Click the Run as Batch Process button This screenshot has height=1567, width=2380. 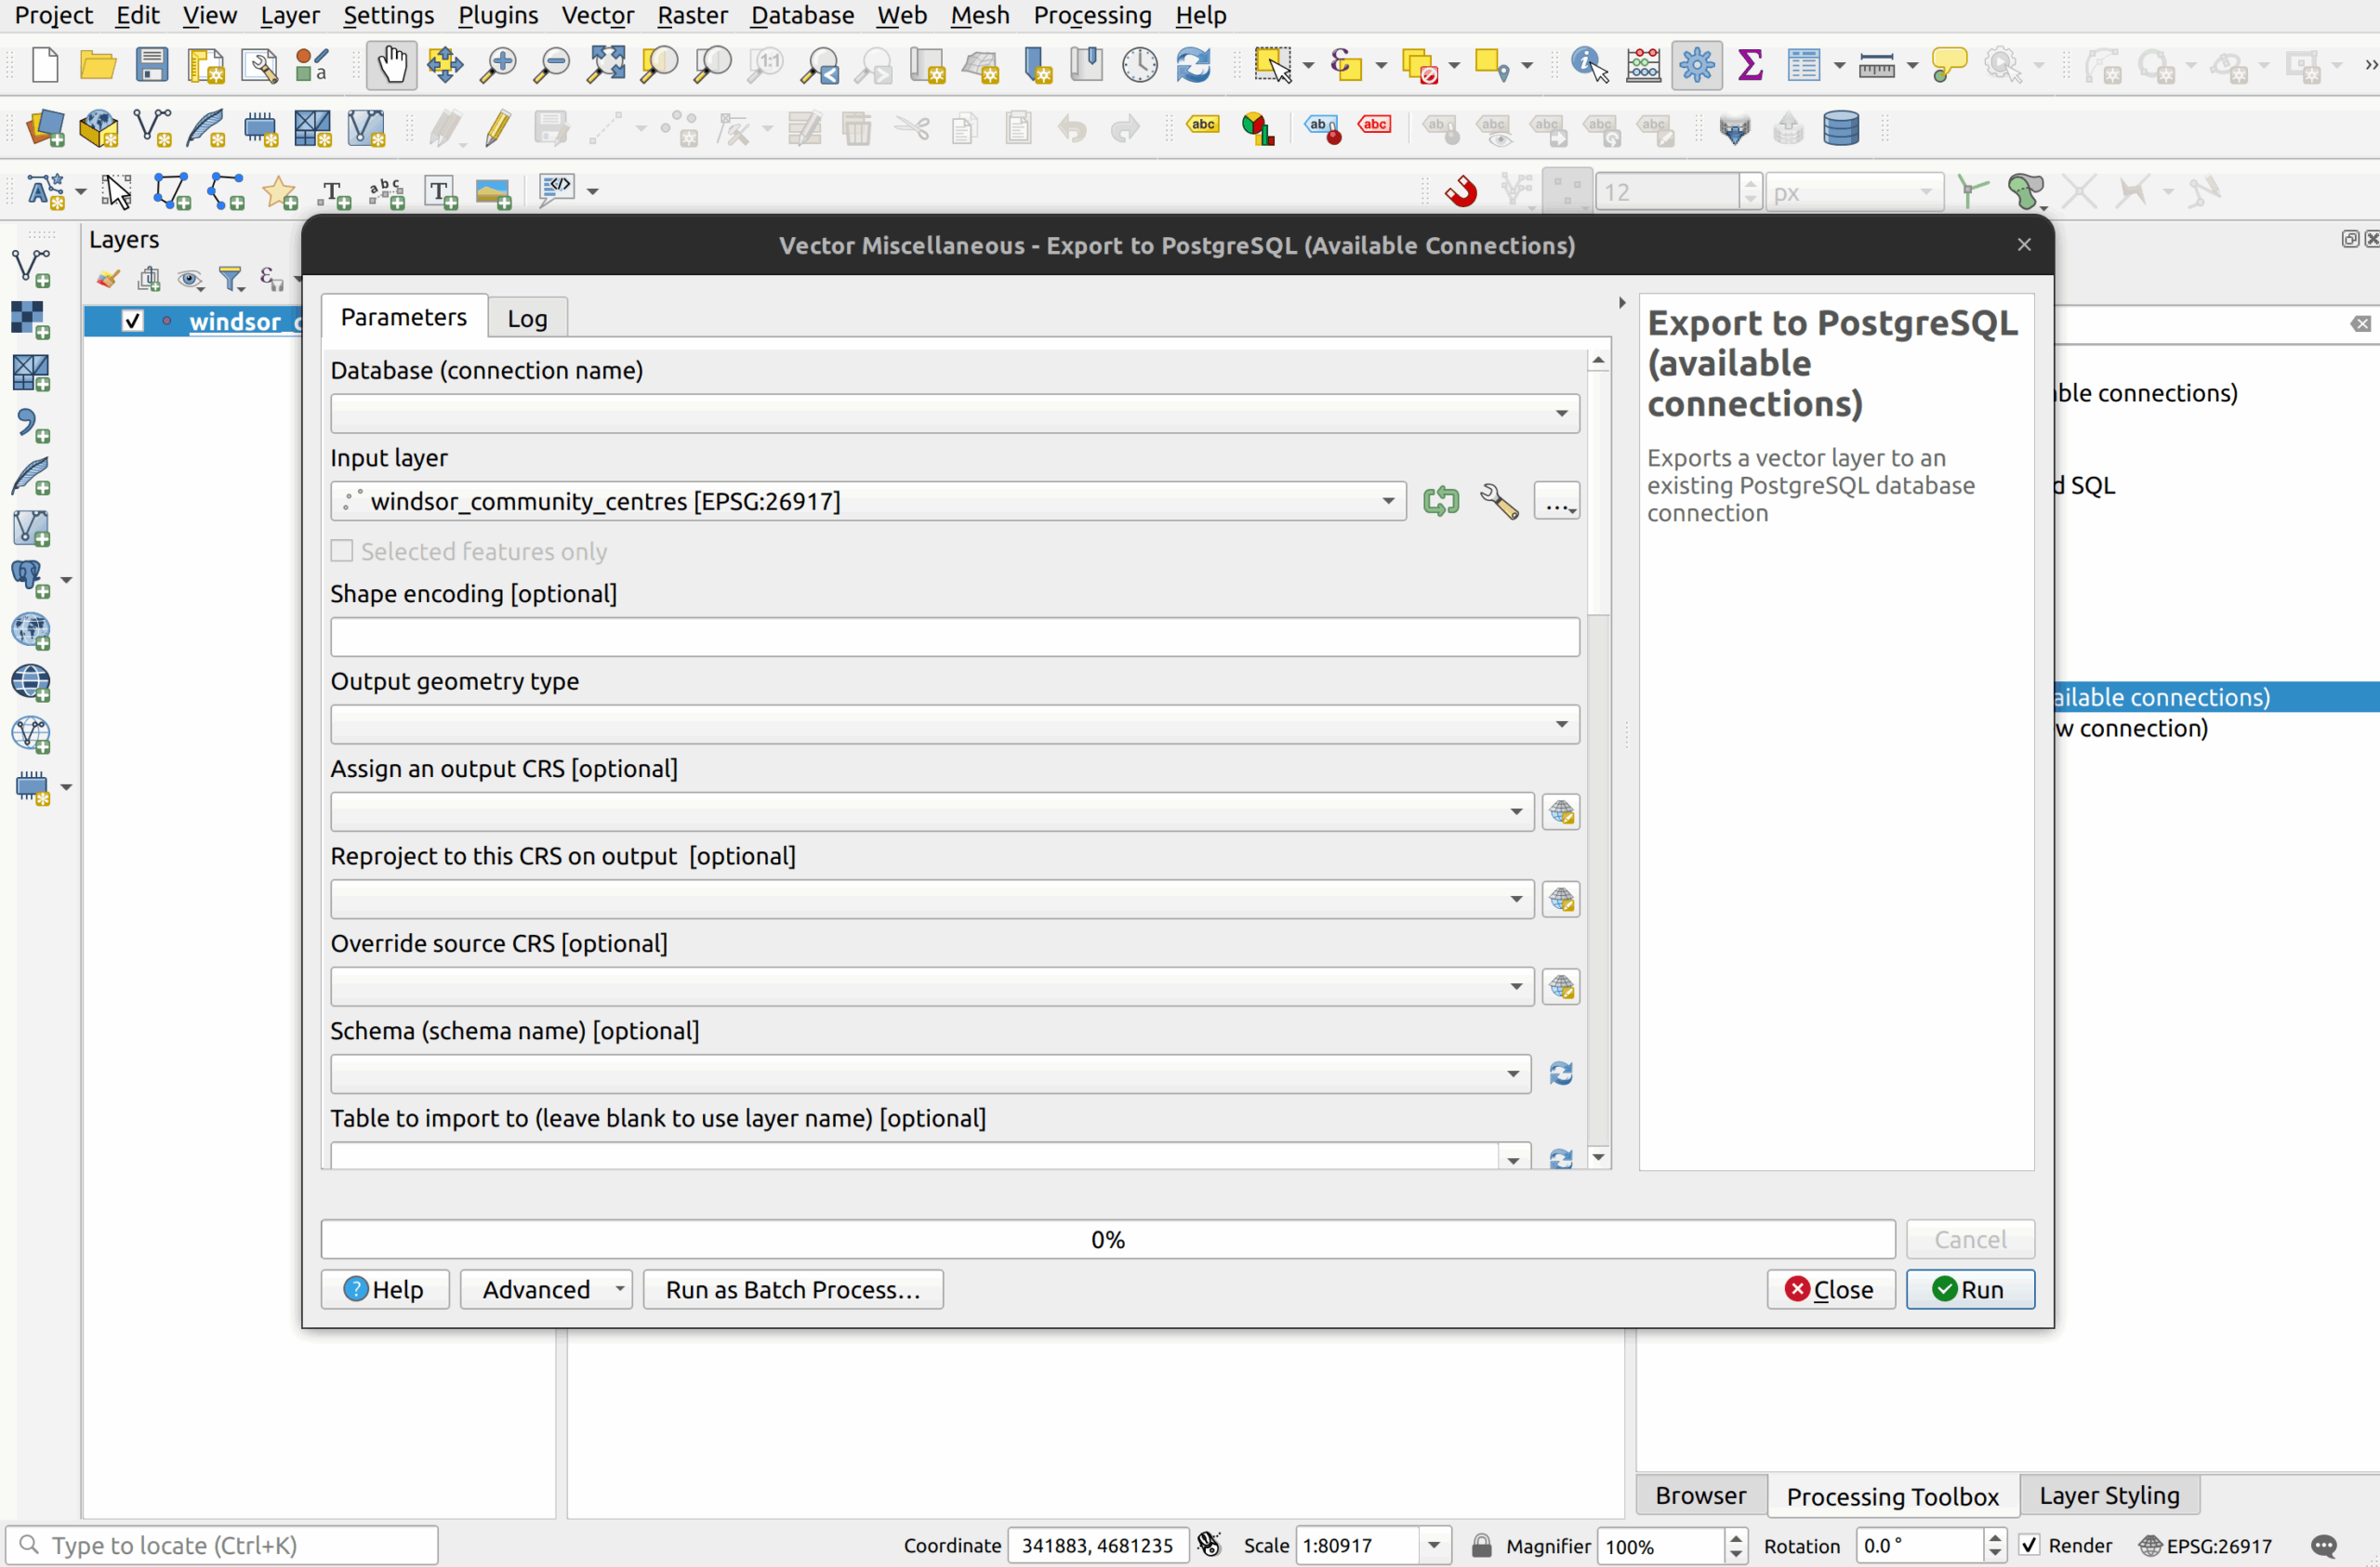point(793,1289)
